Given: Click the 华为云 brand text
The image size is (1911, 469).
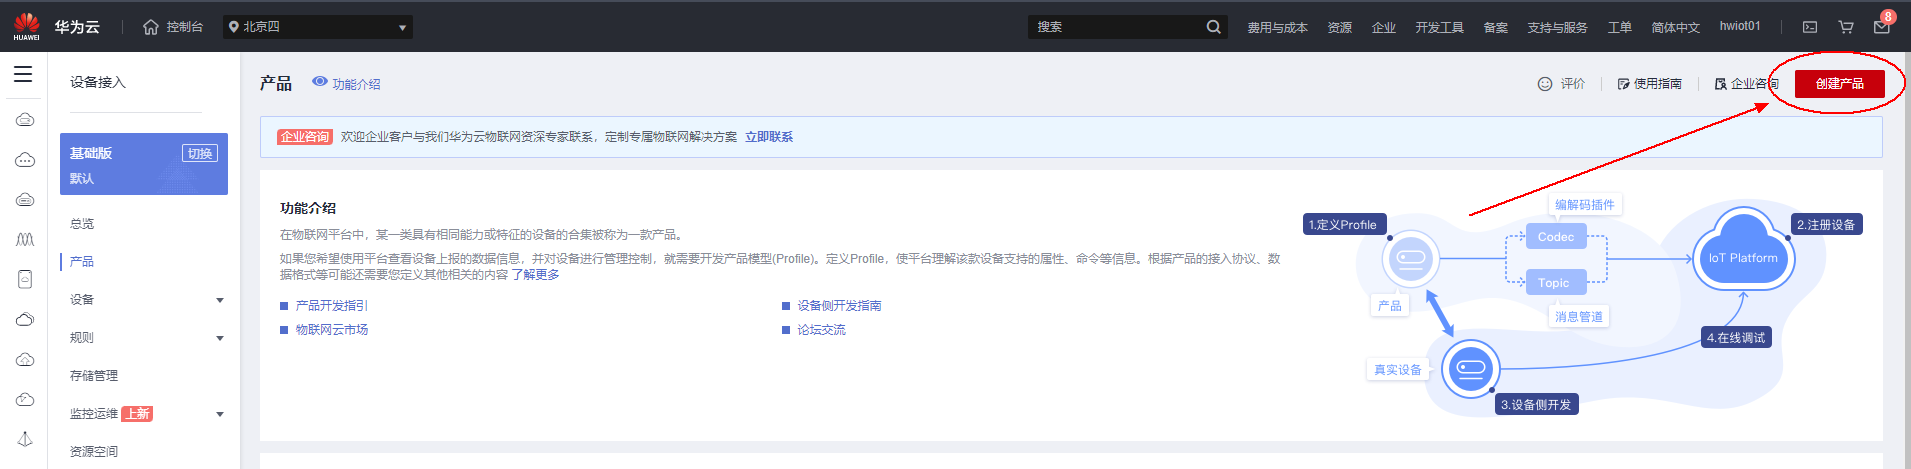Looking at the screenshot, I should click(x=77, y=27).
